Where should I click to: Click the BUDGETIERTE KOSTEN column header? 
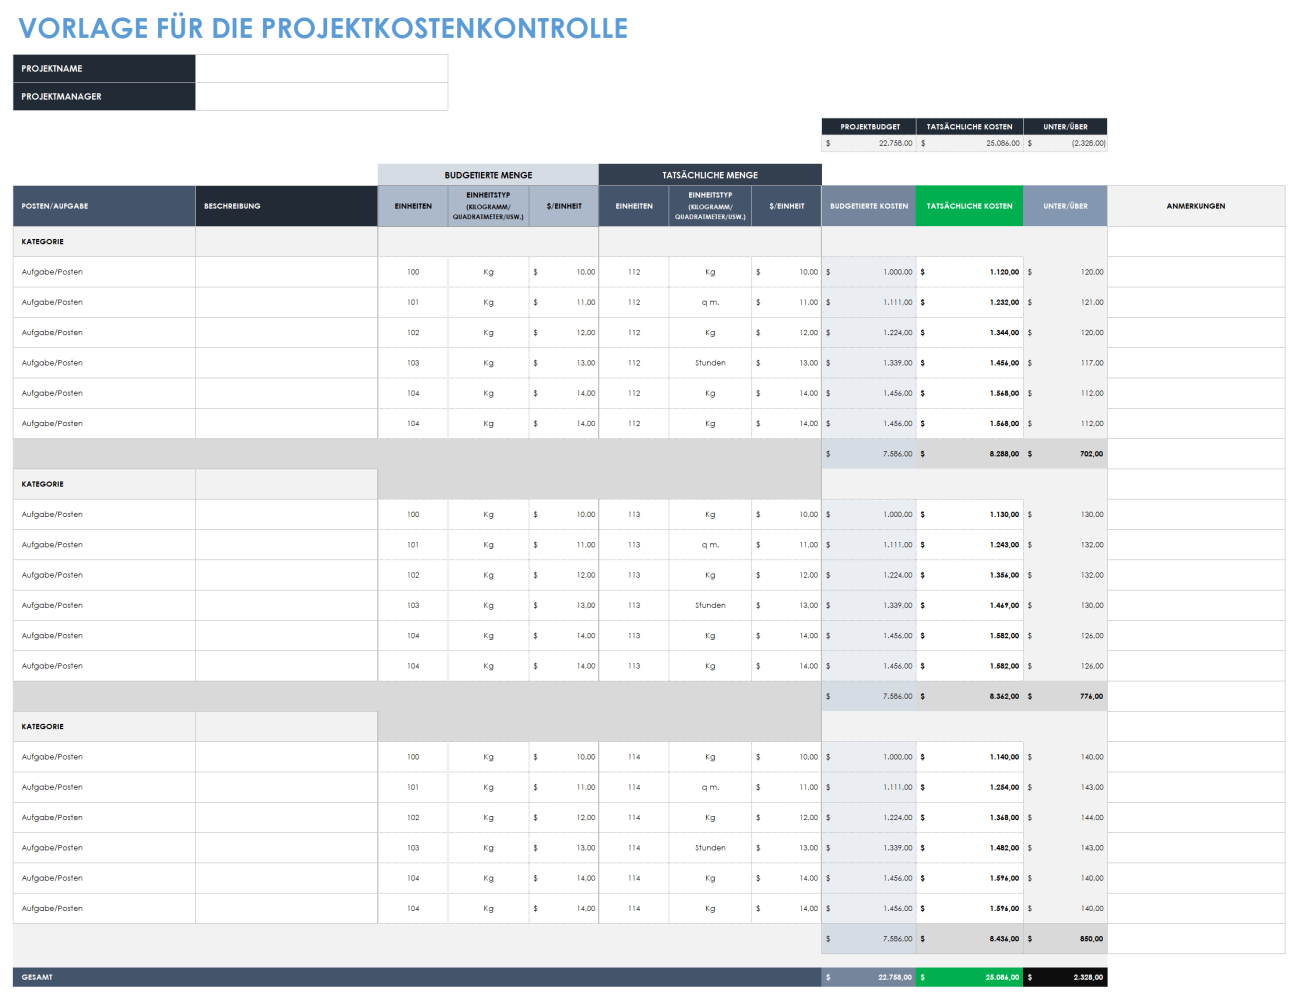tap(869, 206)
